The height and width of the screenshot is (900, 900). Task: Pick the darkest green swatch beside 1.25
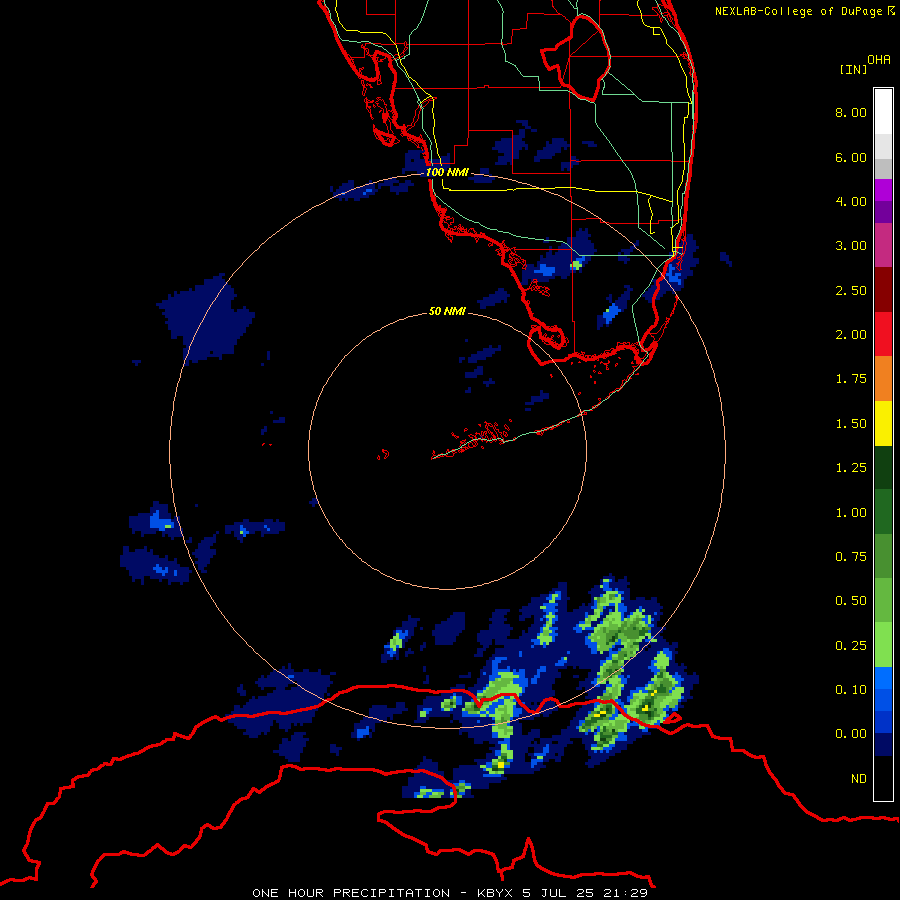(883, 467)
